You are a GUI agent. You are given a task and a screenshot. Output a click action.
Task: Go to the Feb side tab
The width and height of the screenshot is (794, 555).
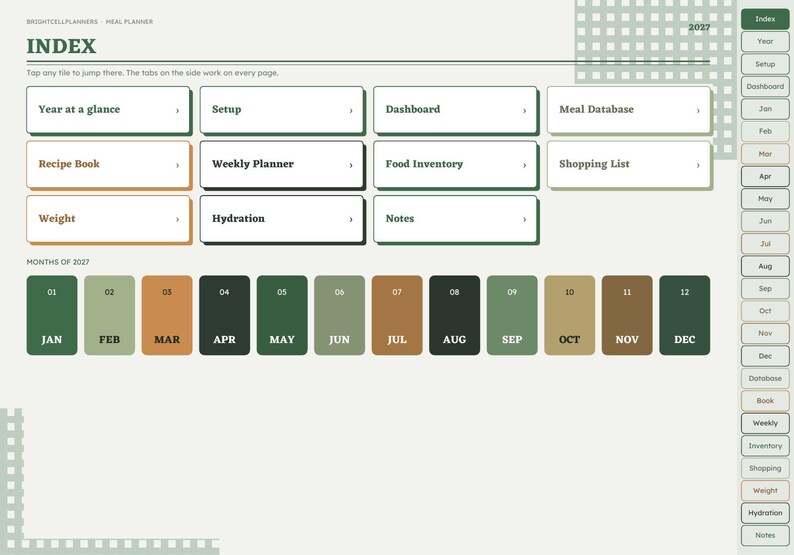(x=765, y=131)
